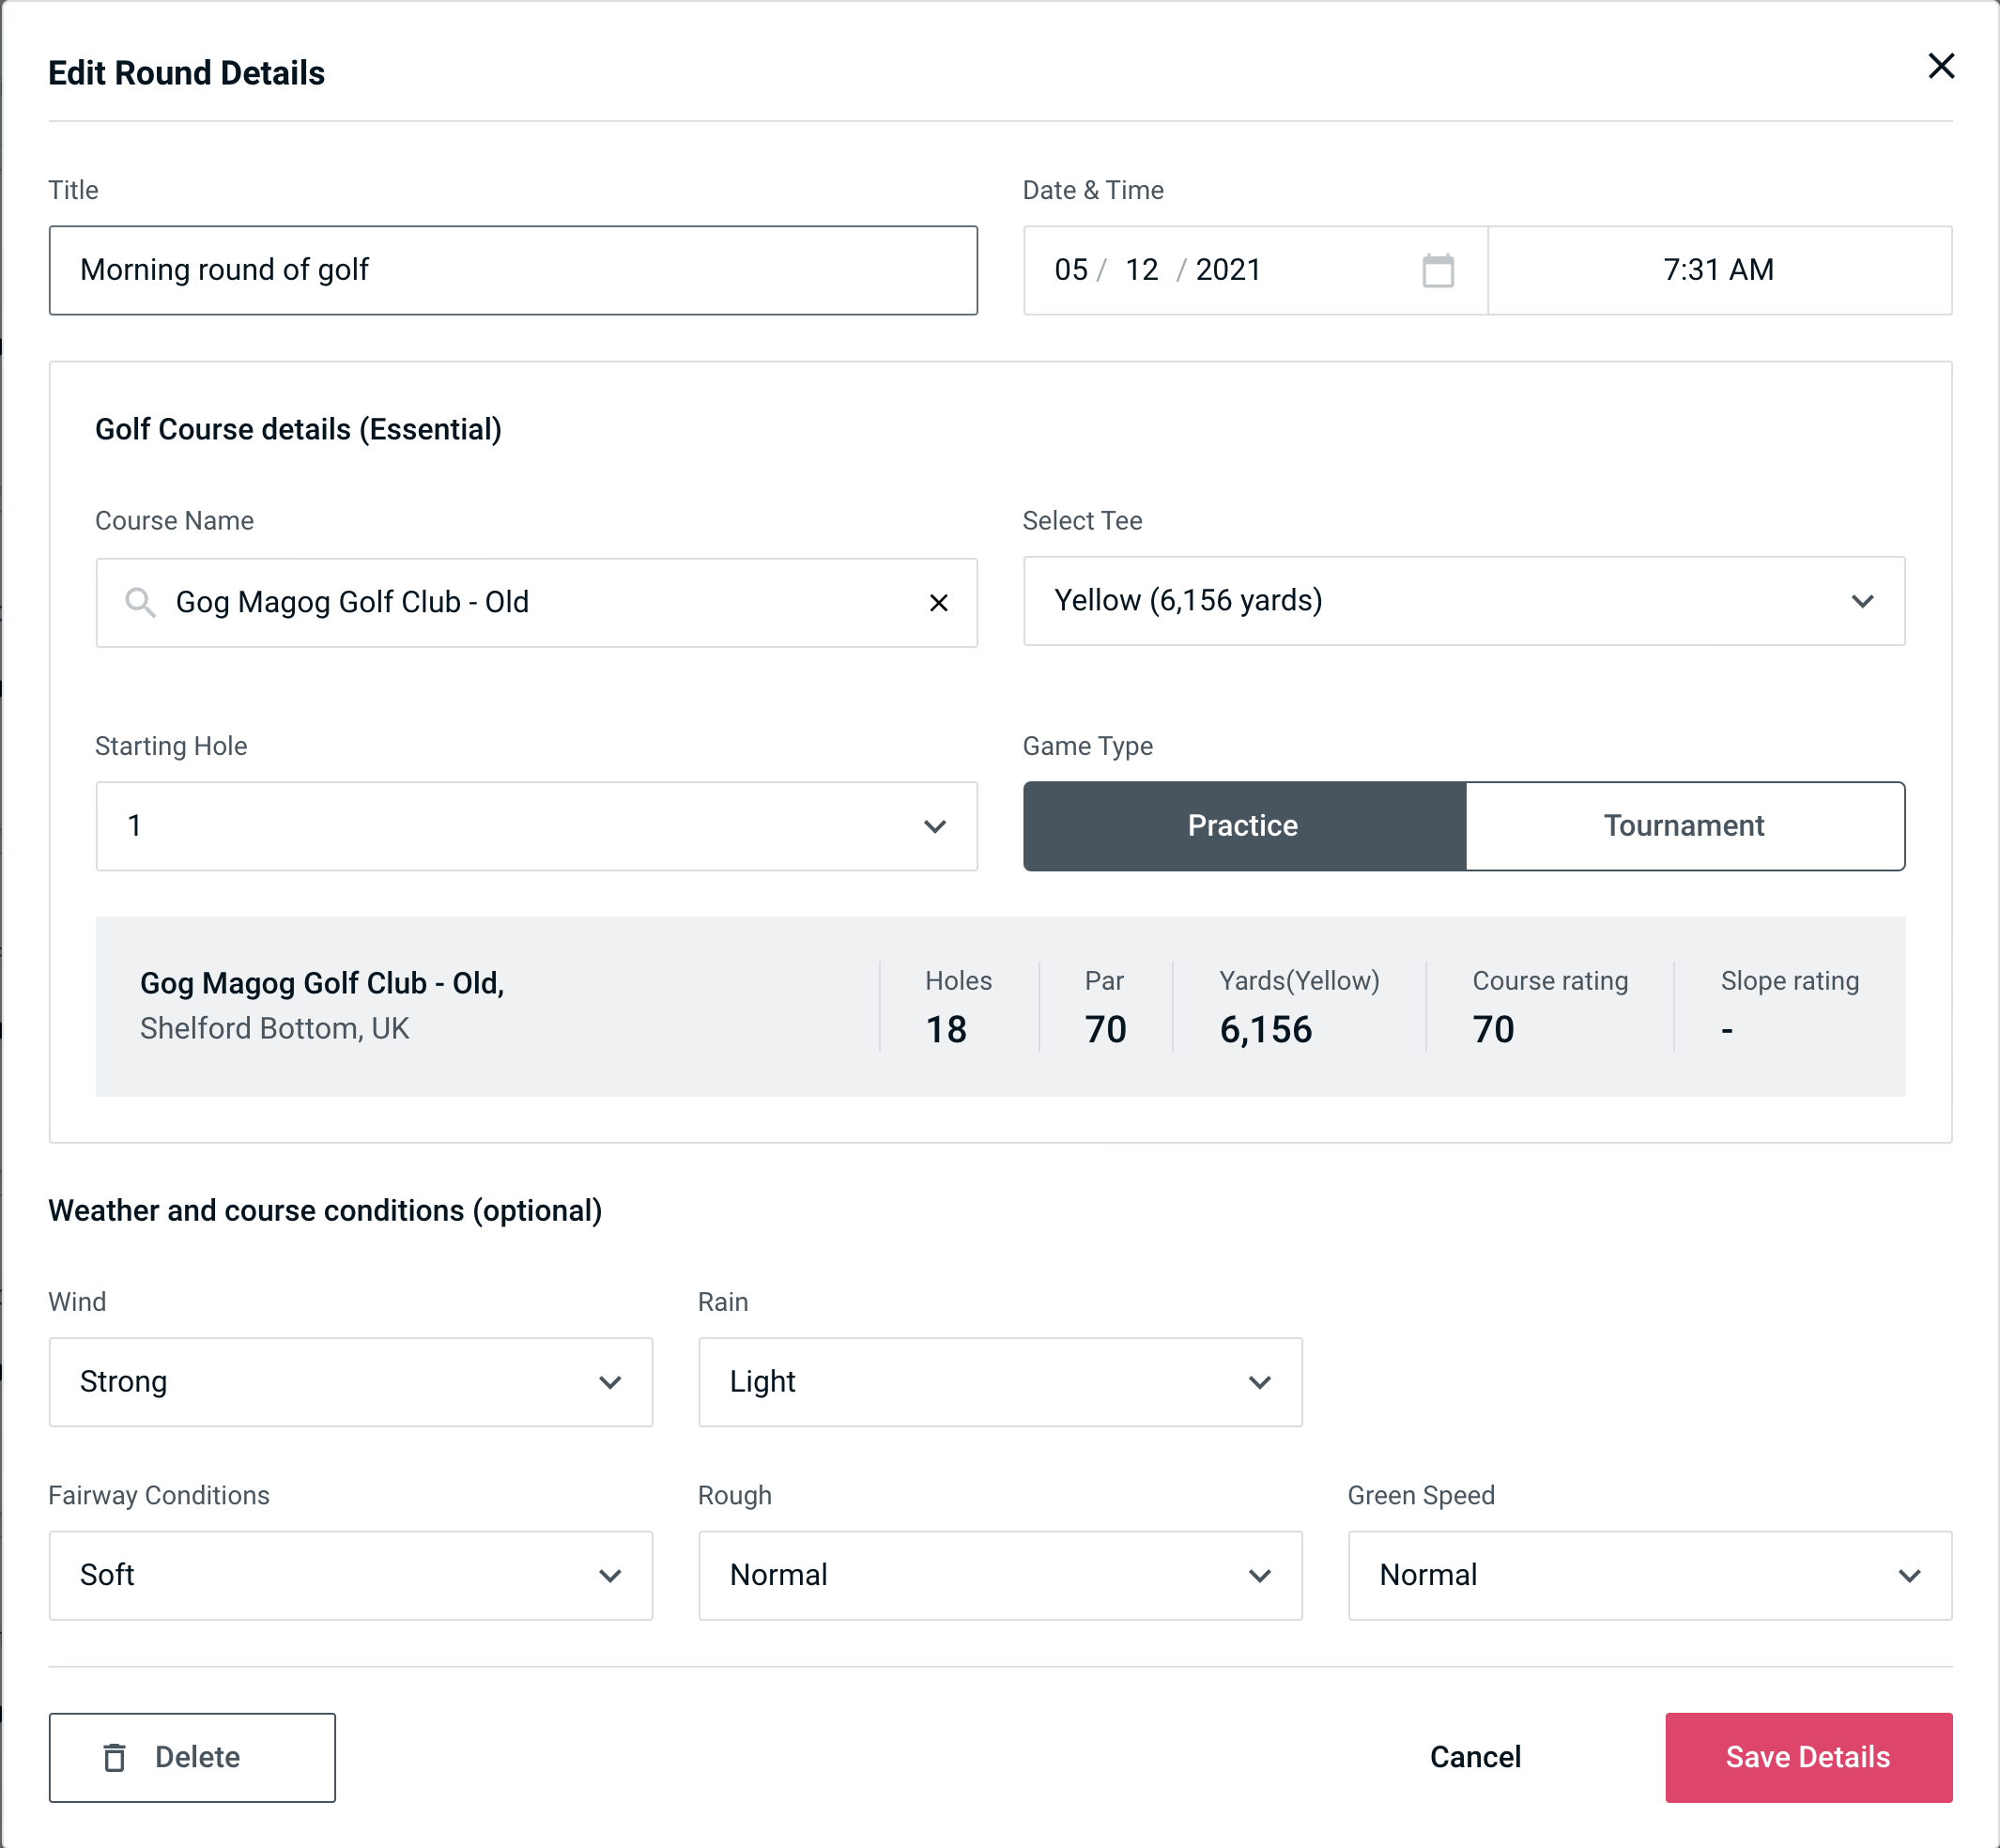
Task: Toggle Game Type back to Practice
Action: pos(1244,825)
